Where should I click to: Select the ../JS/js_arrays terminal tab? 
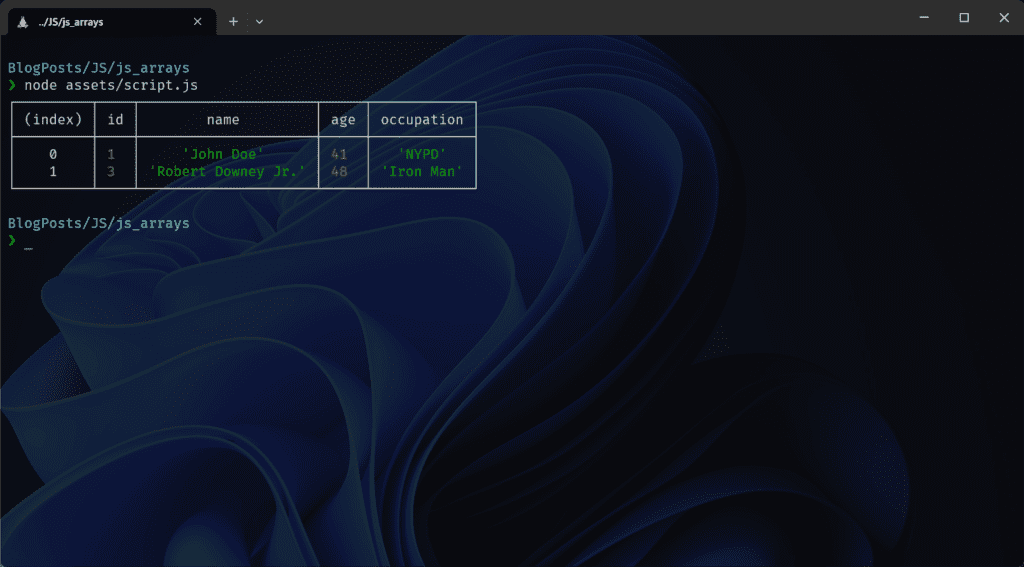pos(112,22)
